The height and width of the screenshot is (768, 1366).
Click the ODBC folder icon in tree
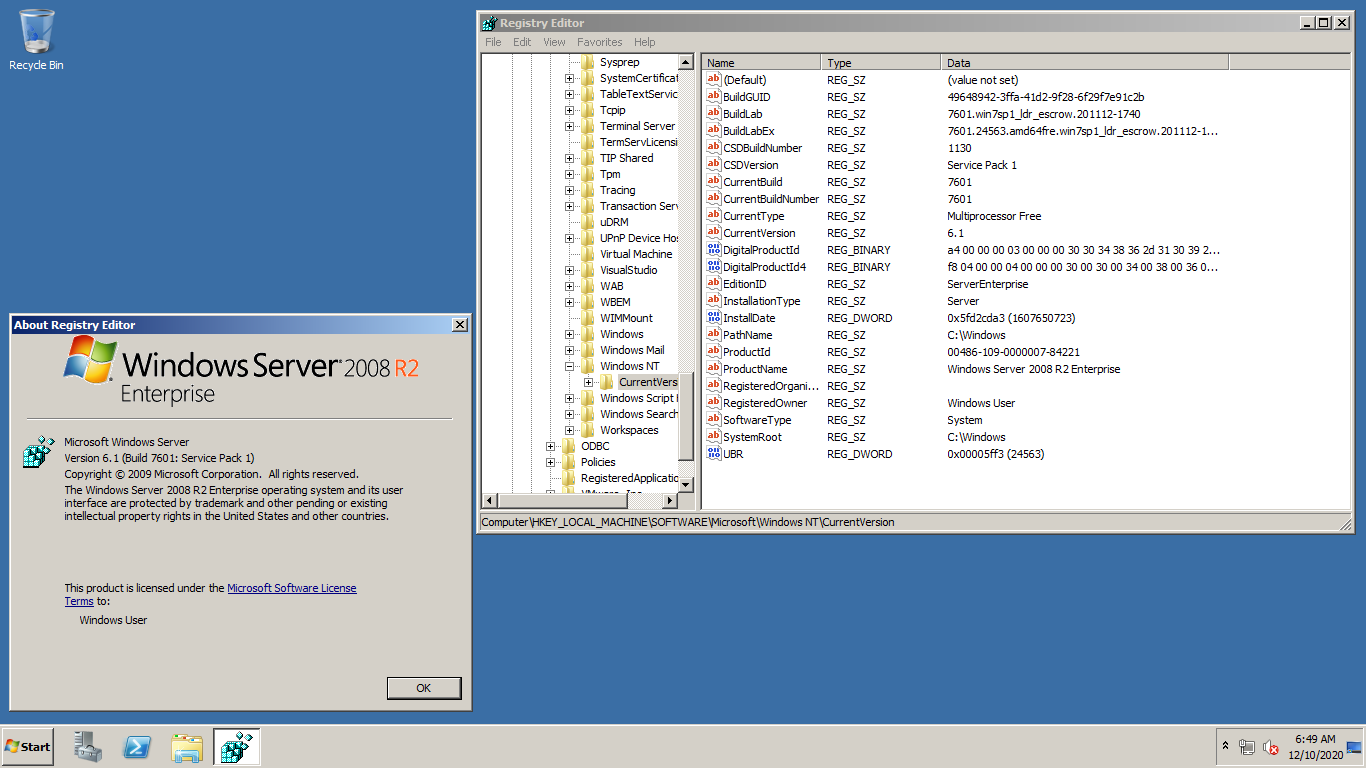point(569,446)
